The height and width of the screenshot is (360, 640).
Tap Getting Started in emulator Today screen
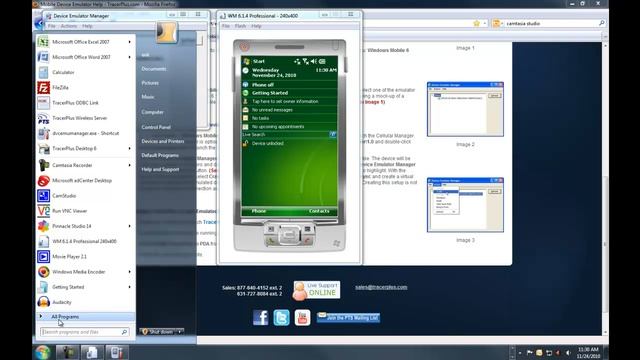(289, 93)
